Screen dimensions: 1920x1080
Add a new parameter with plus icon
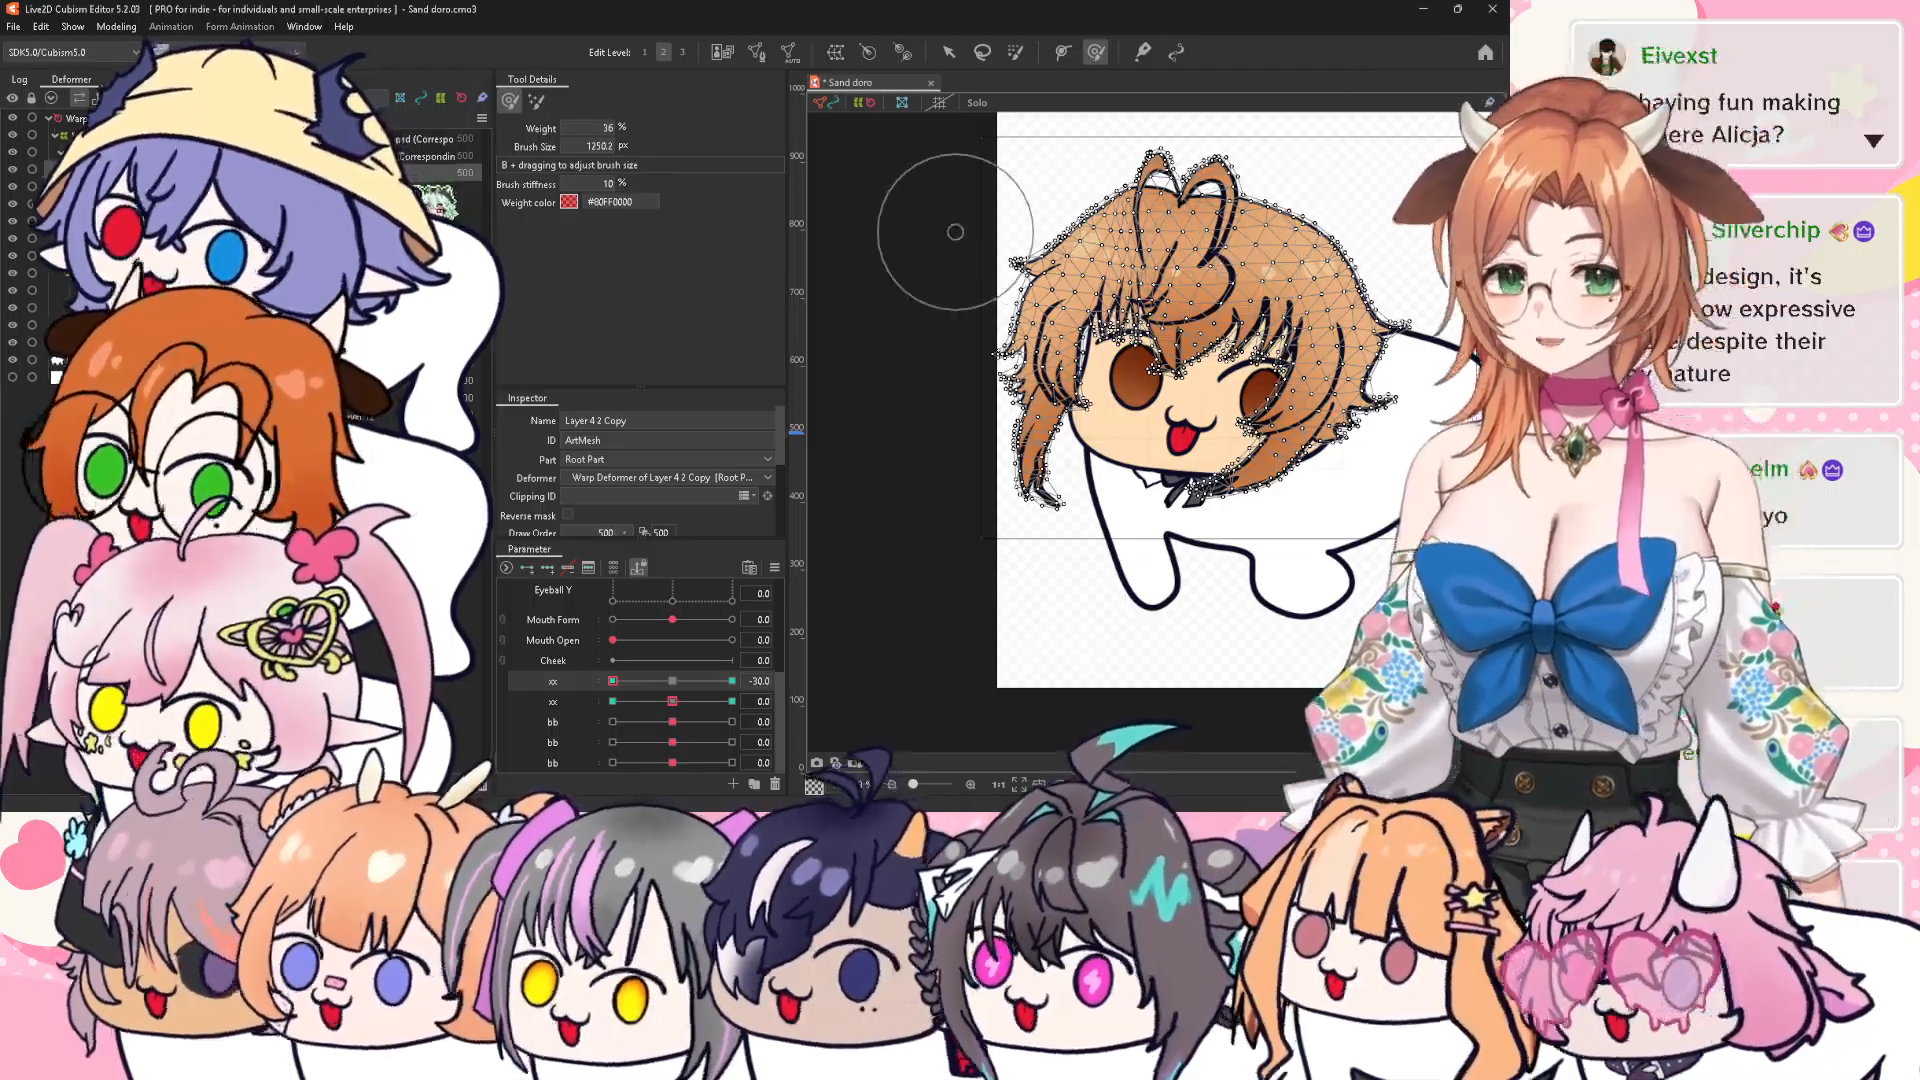coord(733,784)
